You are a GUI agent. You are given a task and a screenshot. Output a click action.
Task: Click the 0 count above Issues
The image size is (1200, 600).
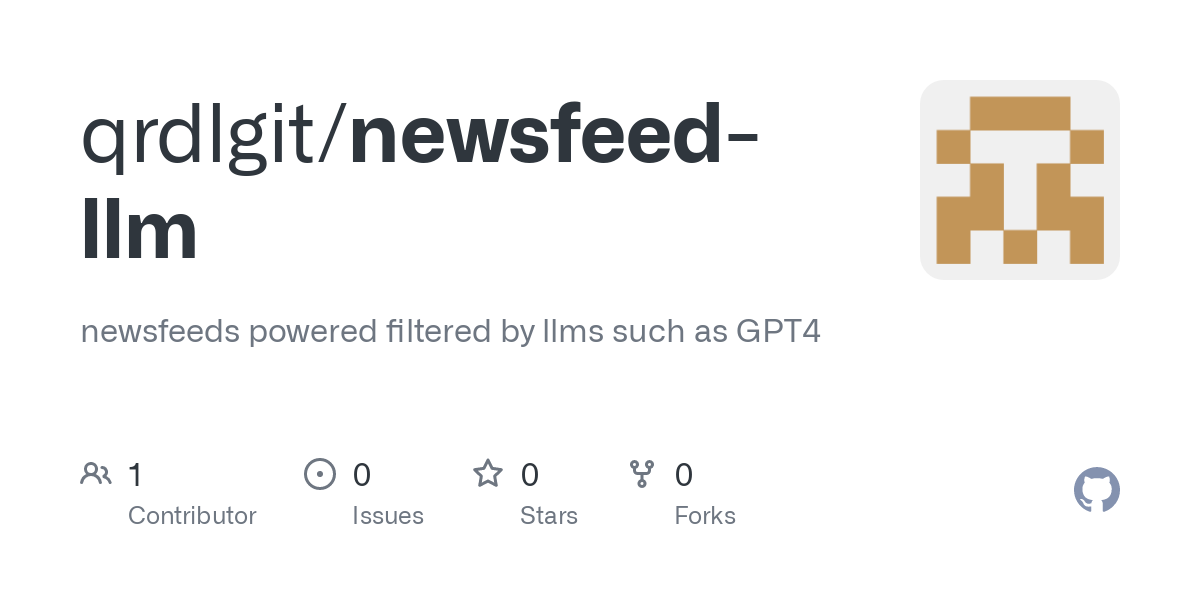362,475
